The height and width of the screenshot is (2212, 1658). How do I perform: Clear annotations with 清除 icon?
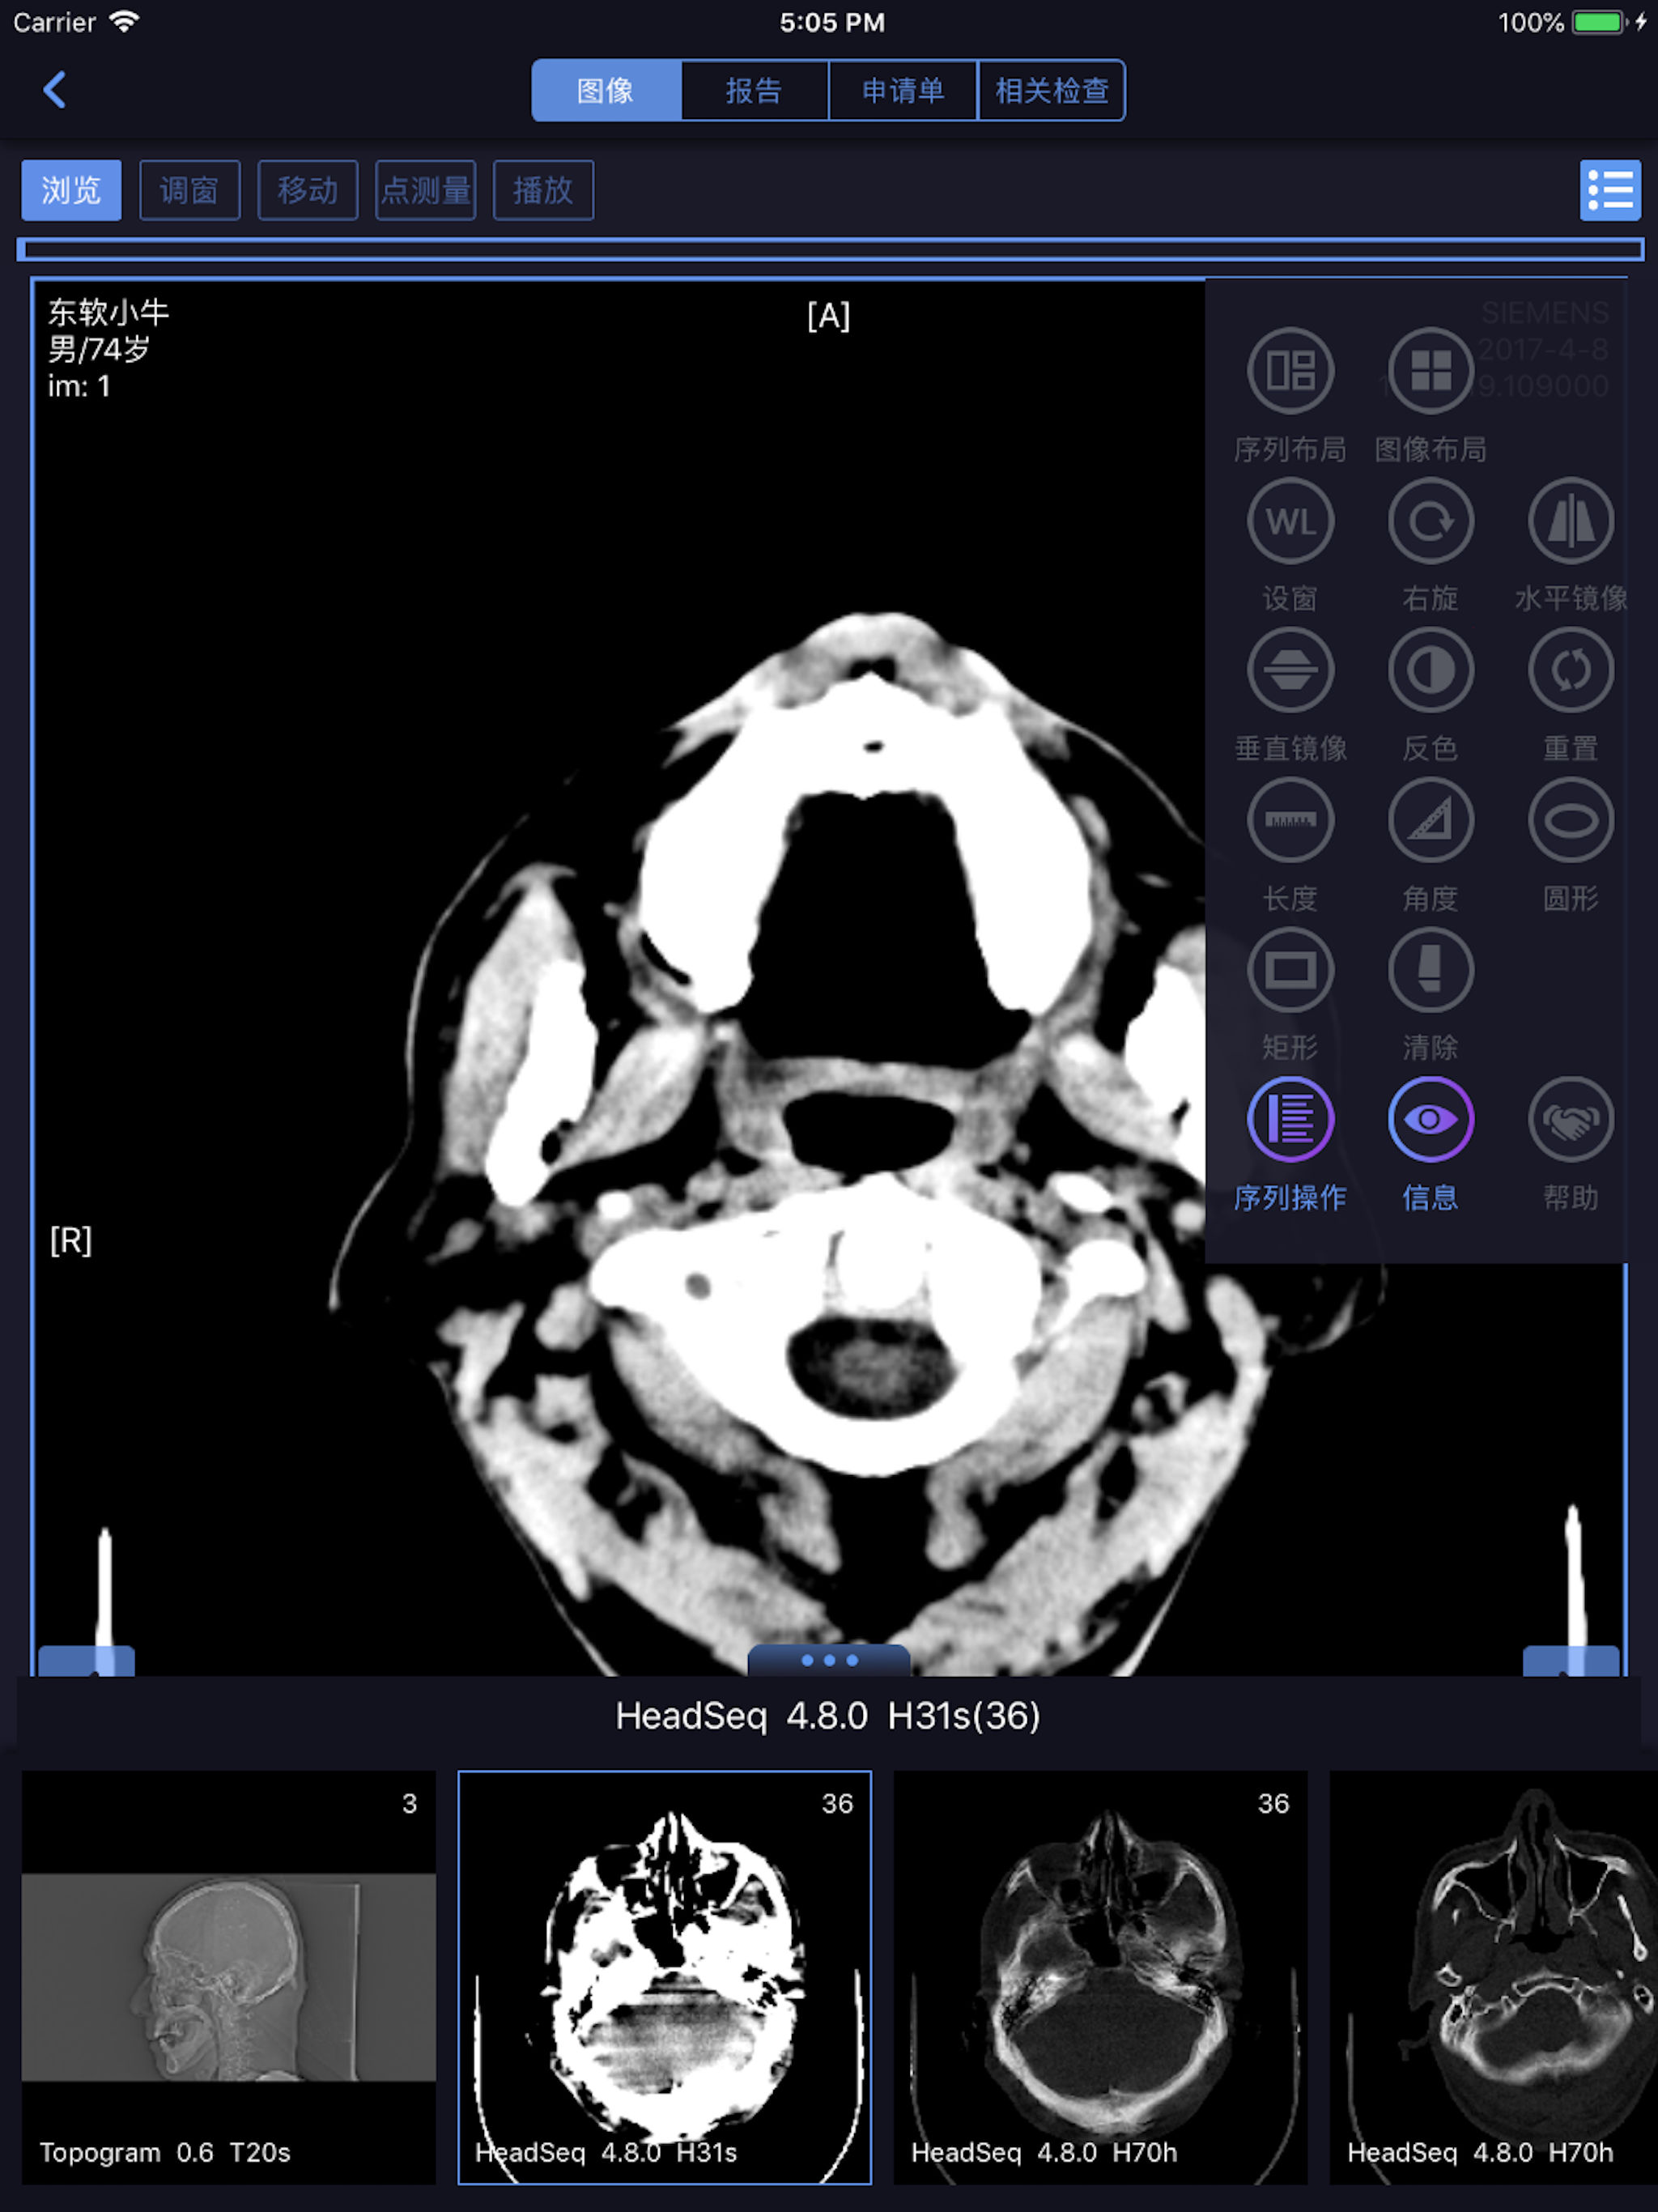[x=1430, y=970]
